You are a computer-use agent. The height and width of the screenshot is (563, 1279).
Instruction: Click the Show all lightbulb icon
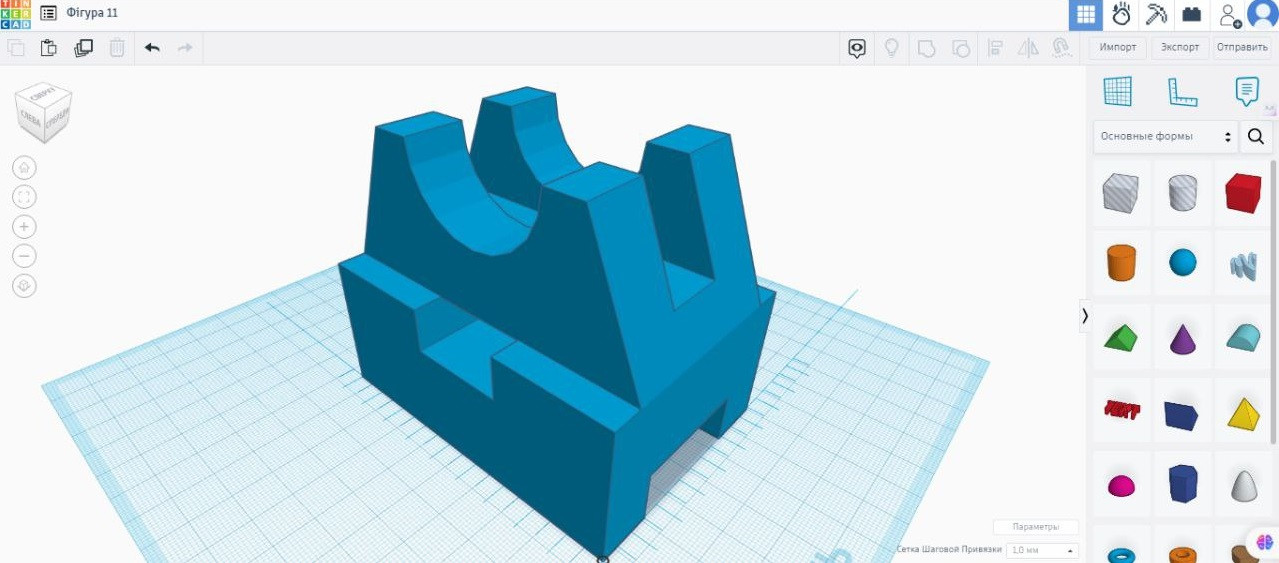[892, 48]
